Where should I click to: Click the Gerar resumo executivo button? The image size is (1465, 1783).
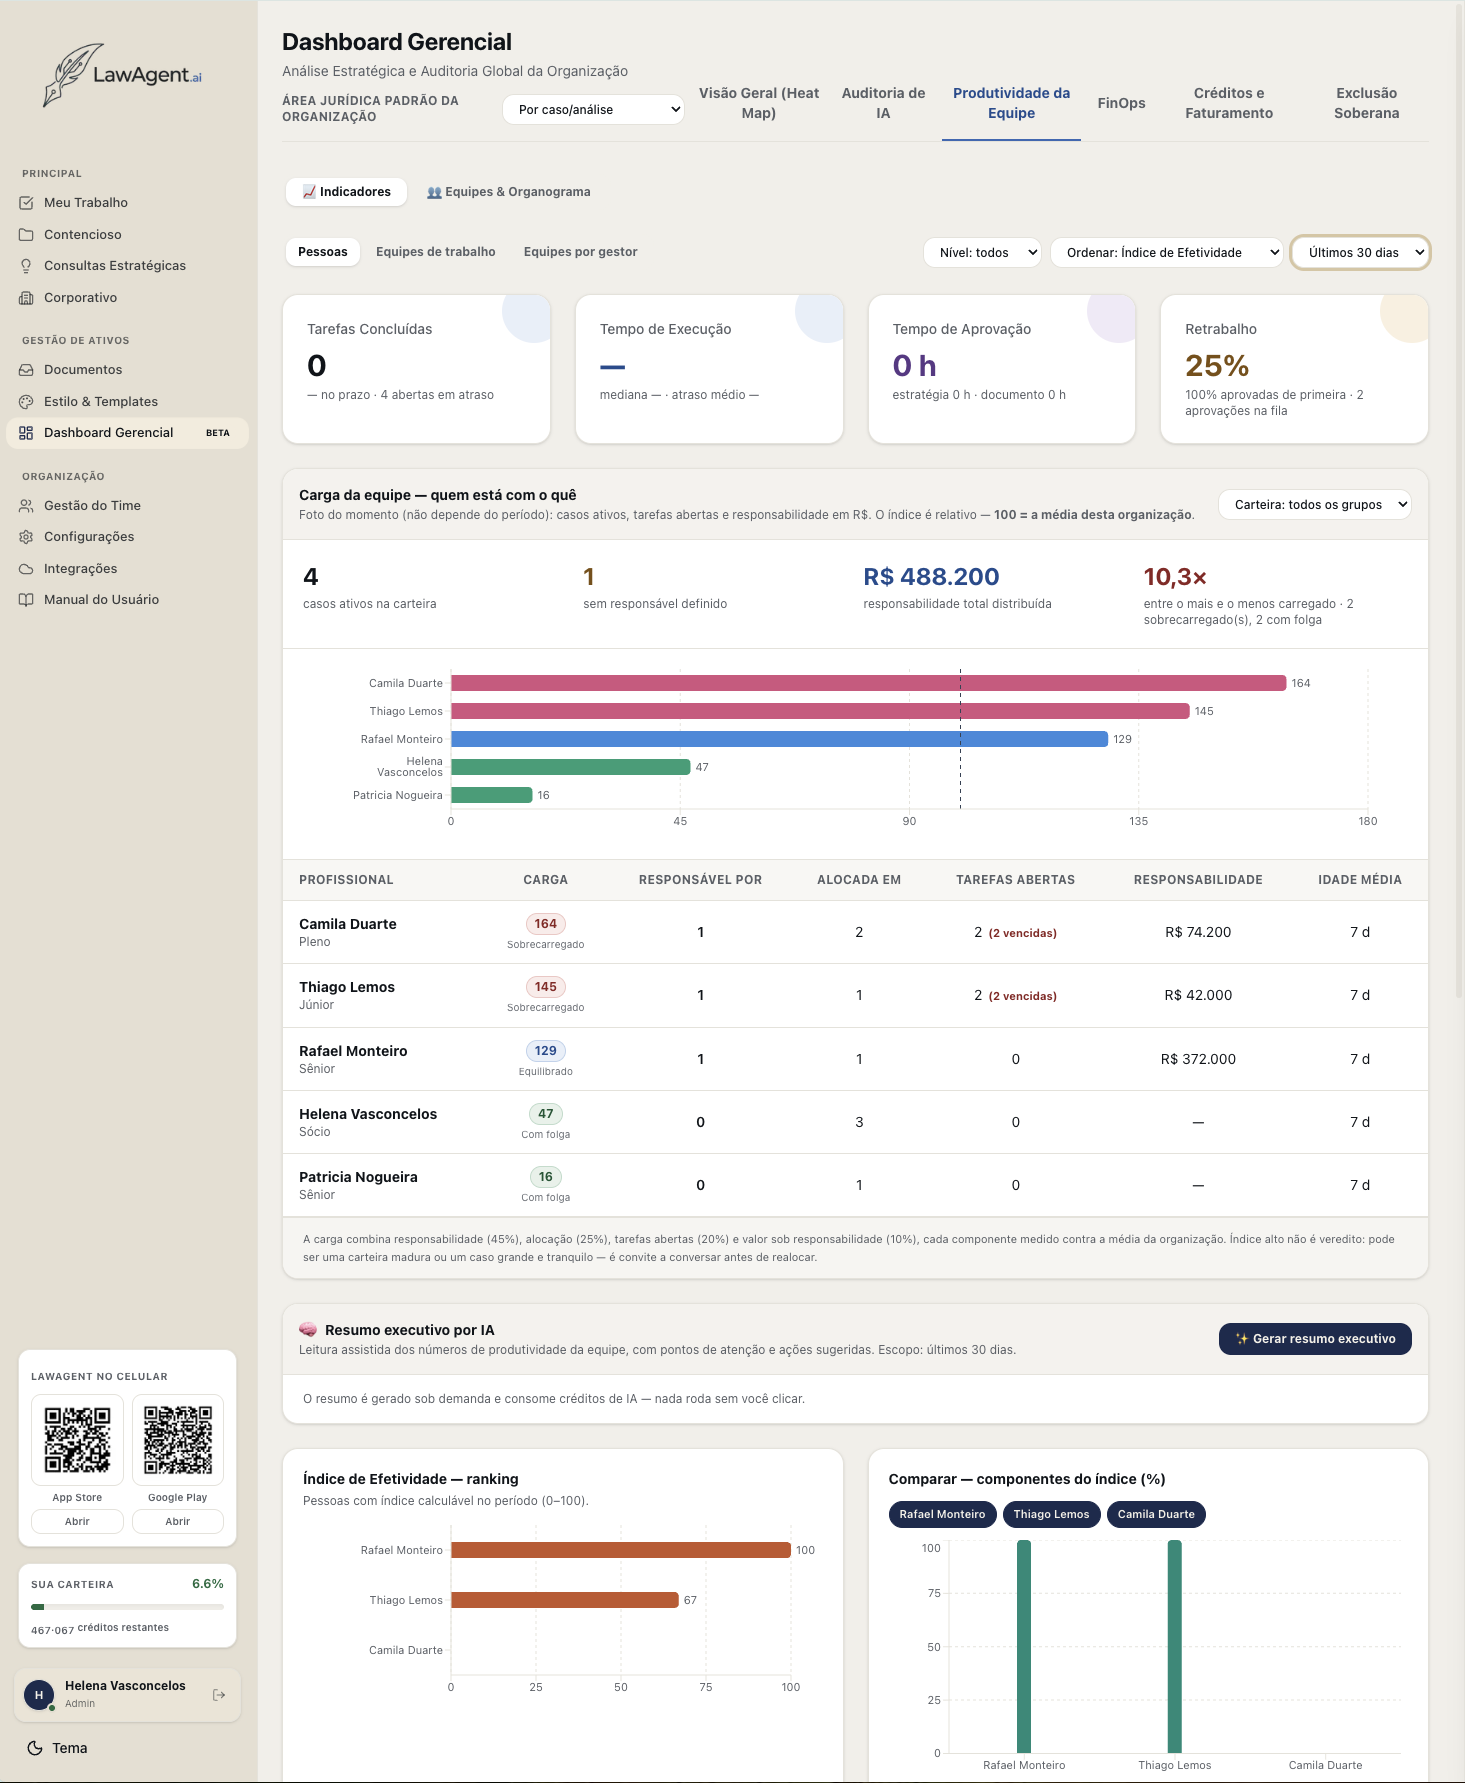point(1315,1339)
